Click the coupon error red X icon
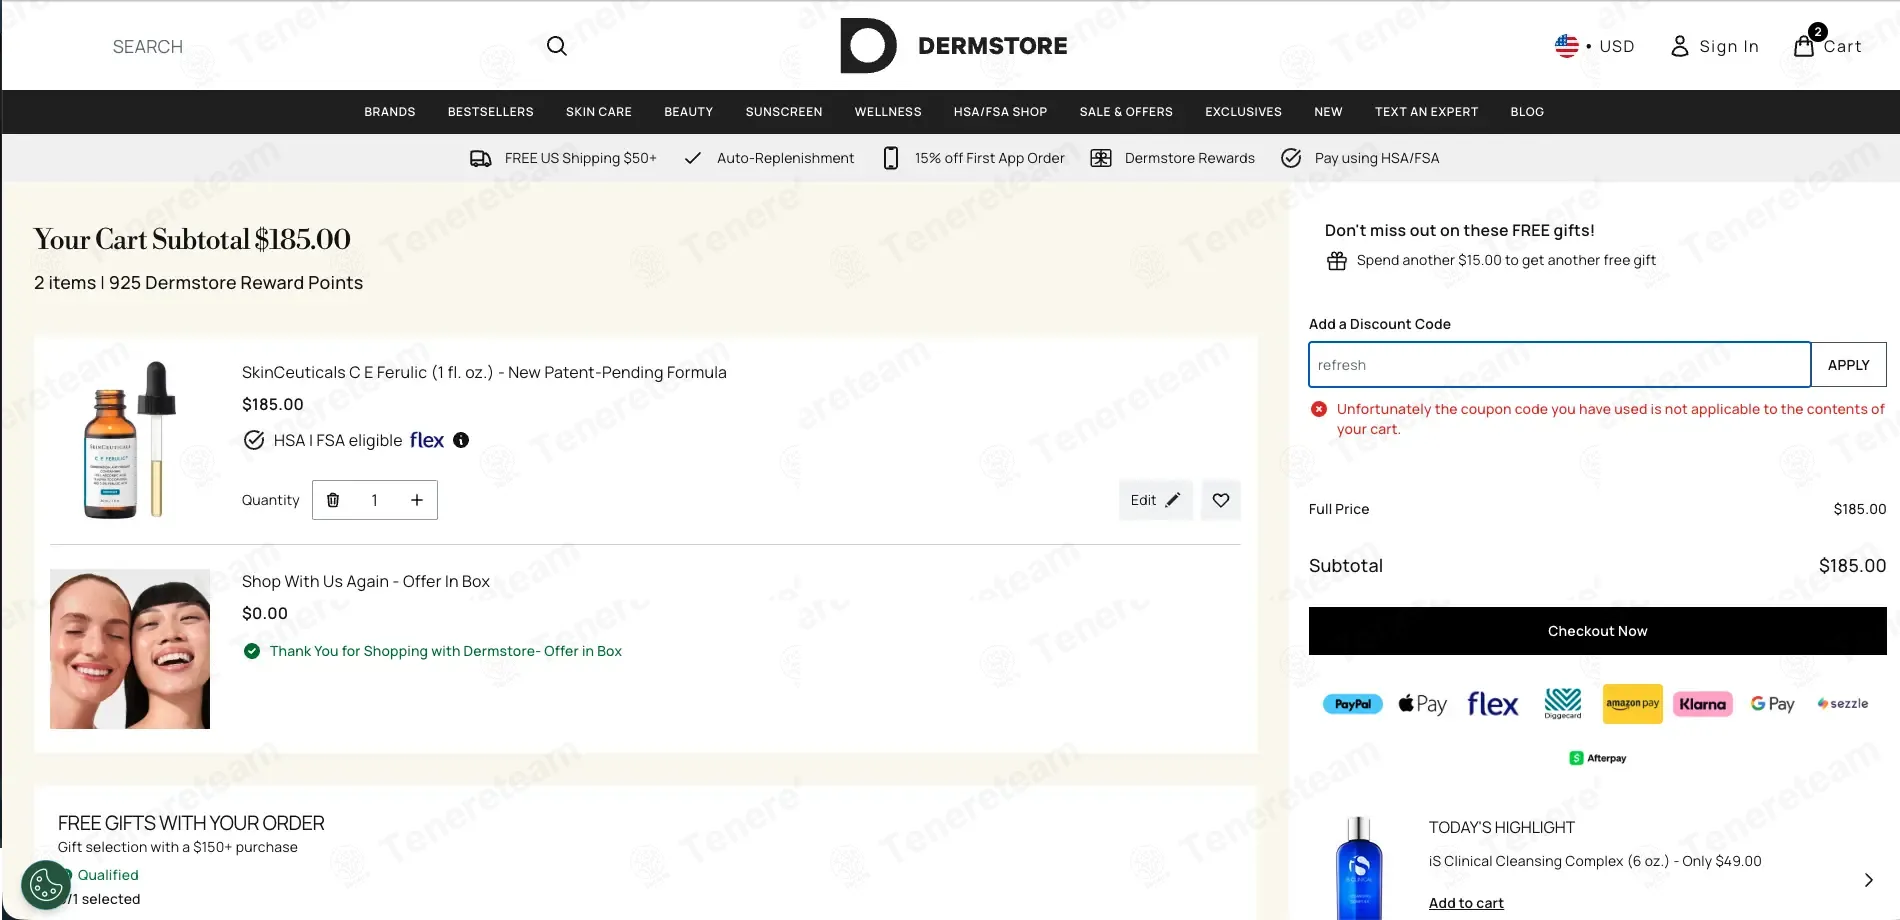The width and height of the screenshot is (1900, 920). pos(1319,409)
